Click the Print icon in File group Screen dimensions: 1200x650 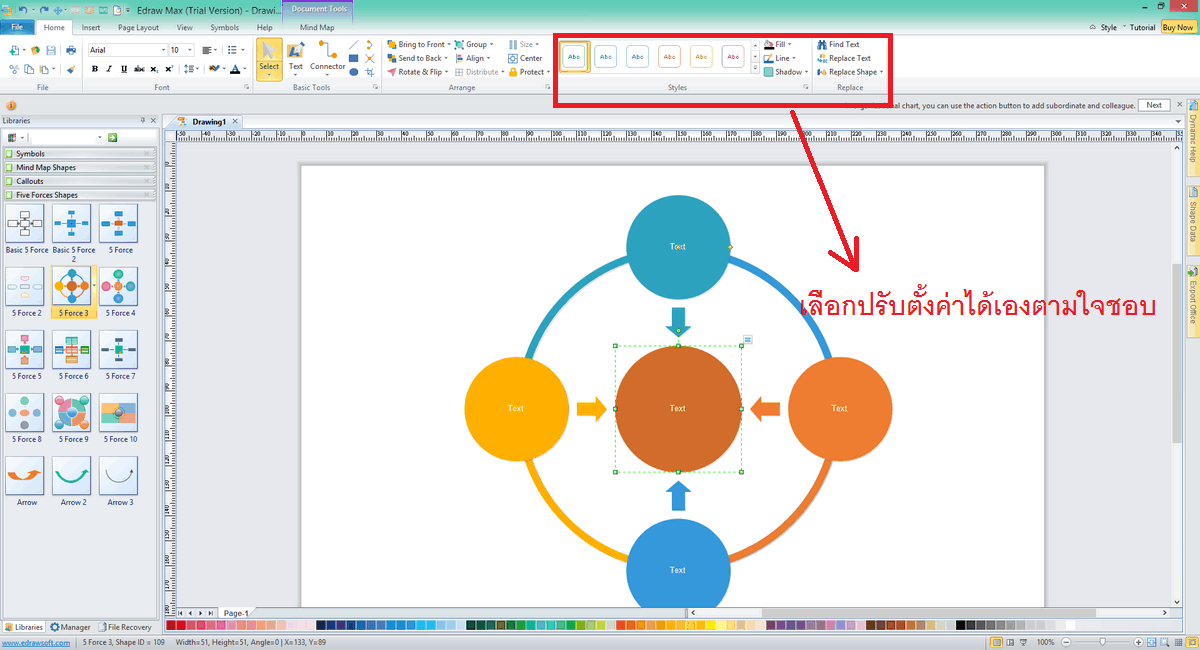[x=71, y=50]
